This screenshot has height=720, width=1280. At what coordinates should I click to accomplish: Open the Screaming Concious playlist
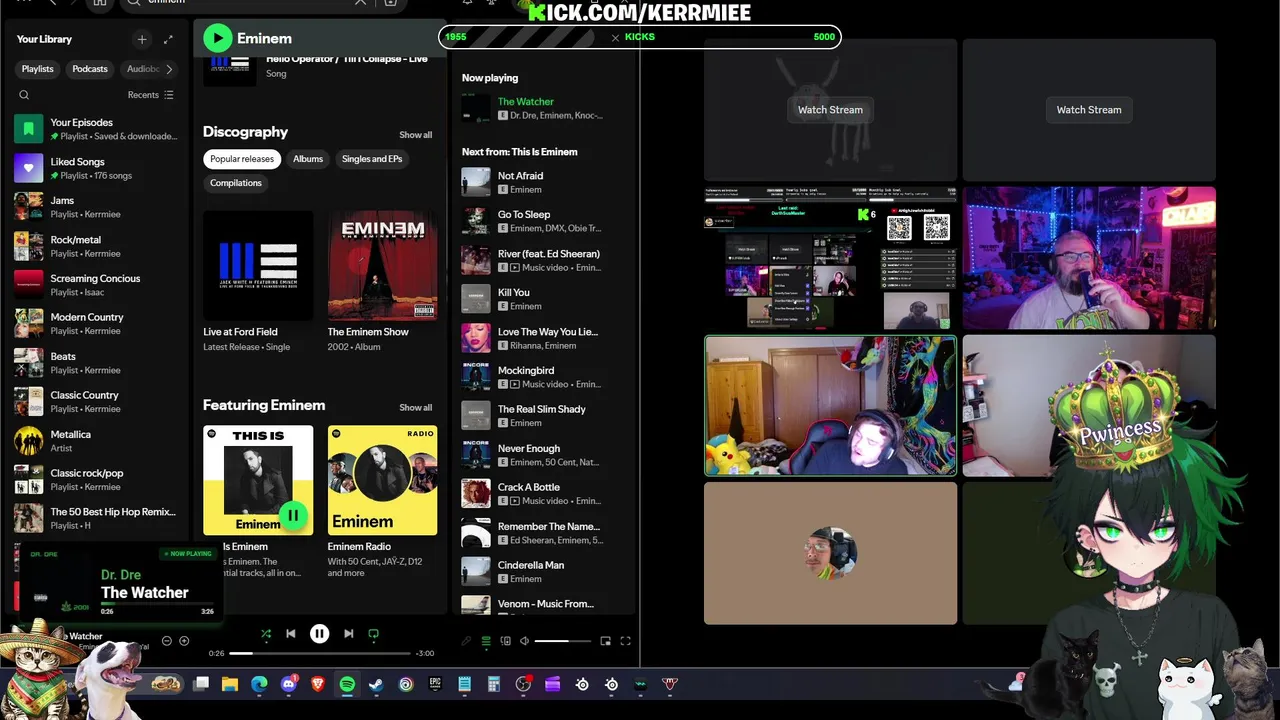98,285
